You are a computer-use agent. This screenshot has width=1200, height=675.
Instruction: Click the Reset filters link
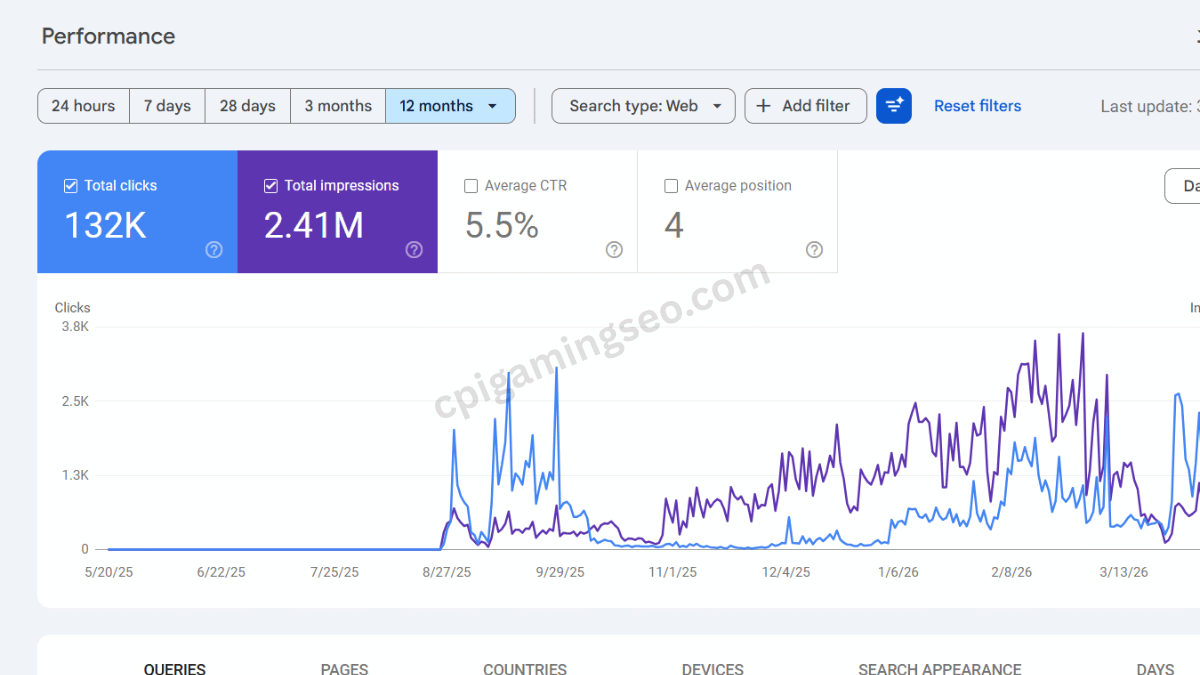(977, 106)
